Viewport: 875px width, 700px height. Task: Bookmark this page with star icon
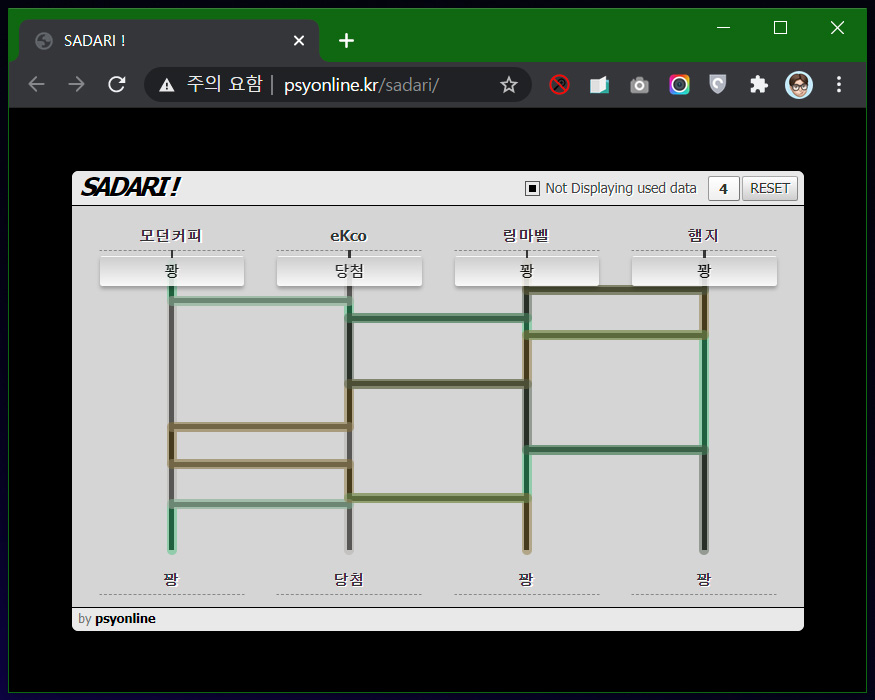pyautogui.click(x=508, y=85)
